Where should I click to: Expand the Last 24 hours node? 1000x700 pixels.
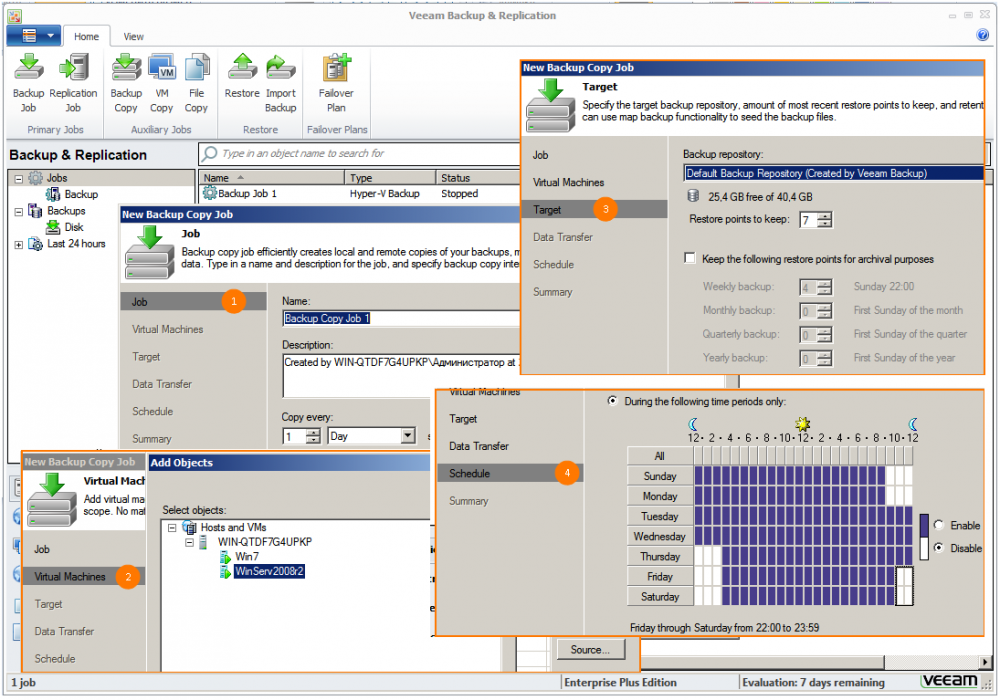tap(18, 244)
